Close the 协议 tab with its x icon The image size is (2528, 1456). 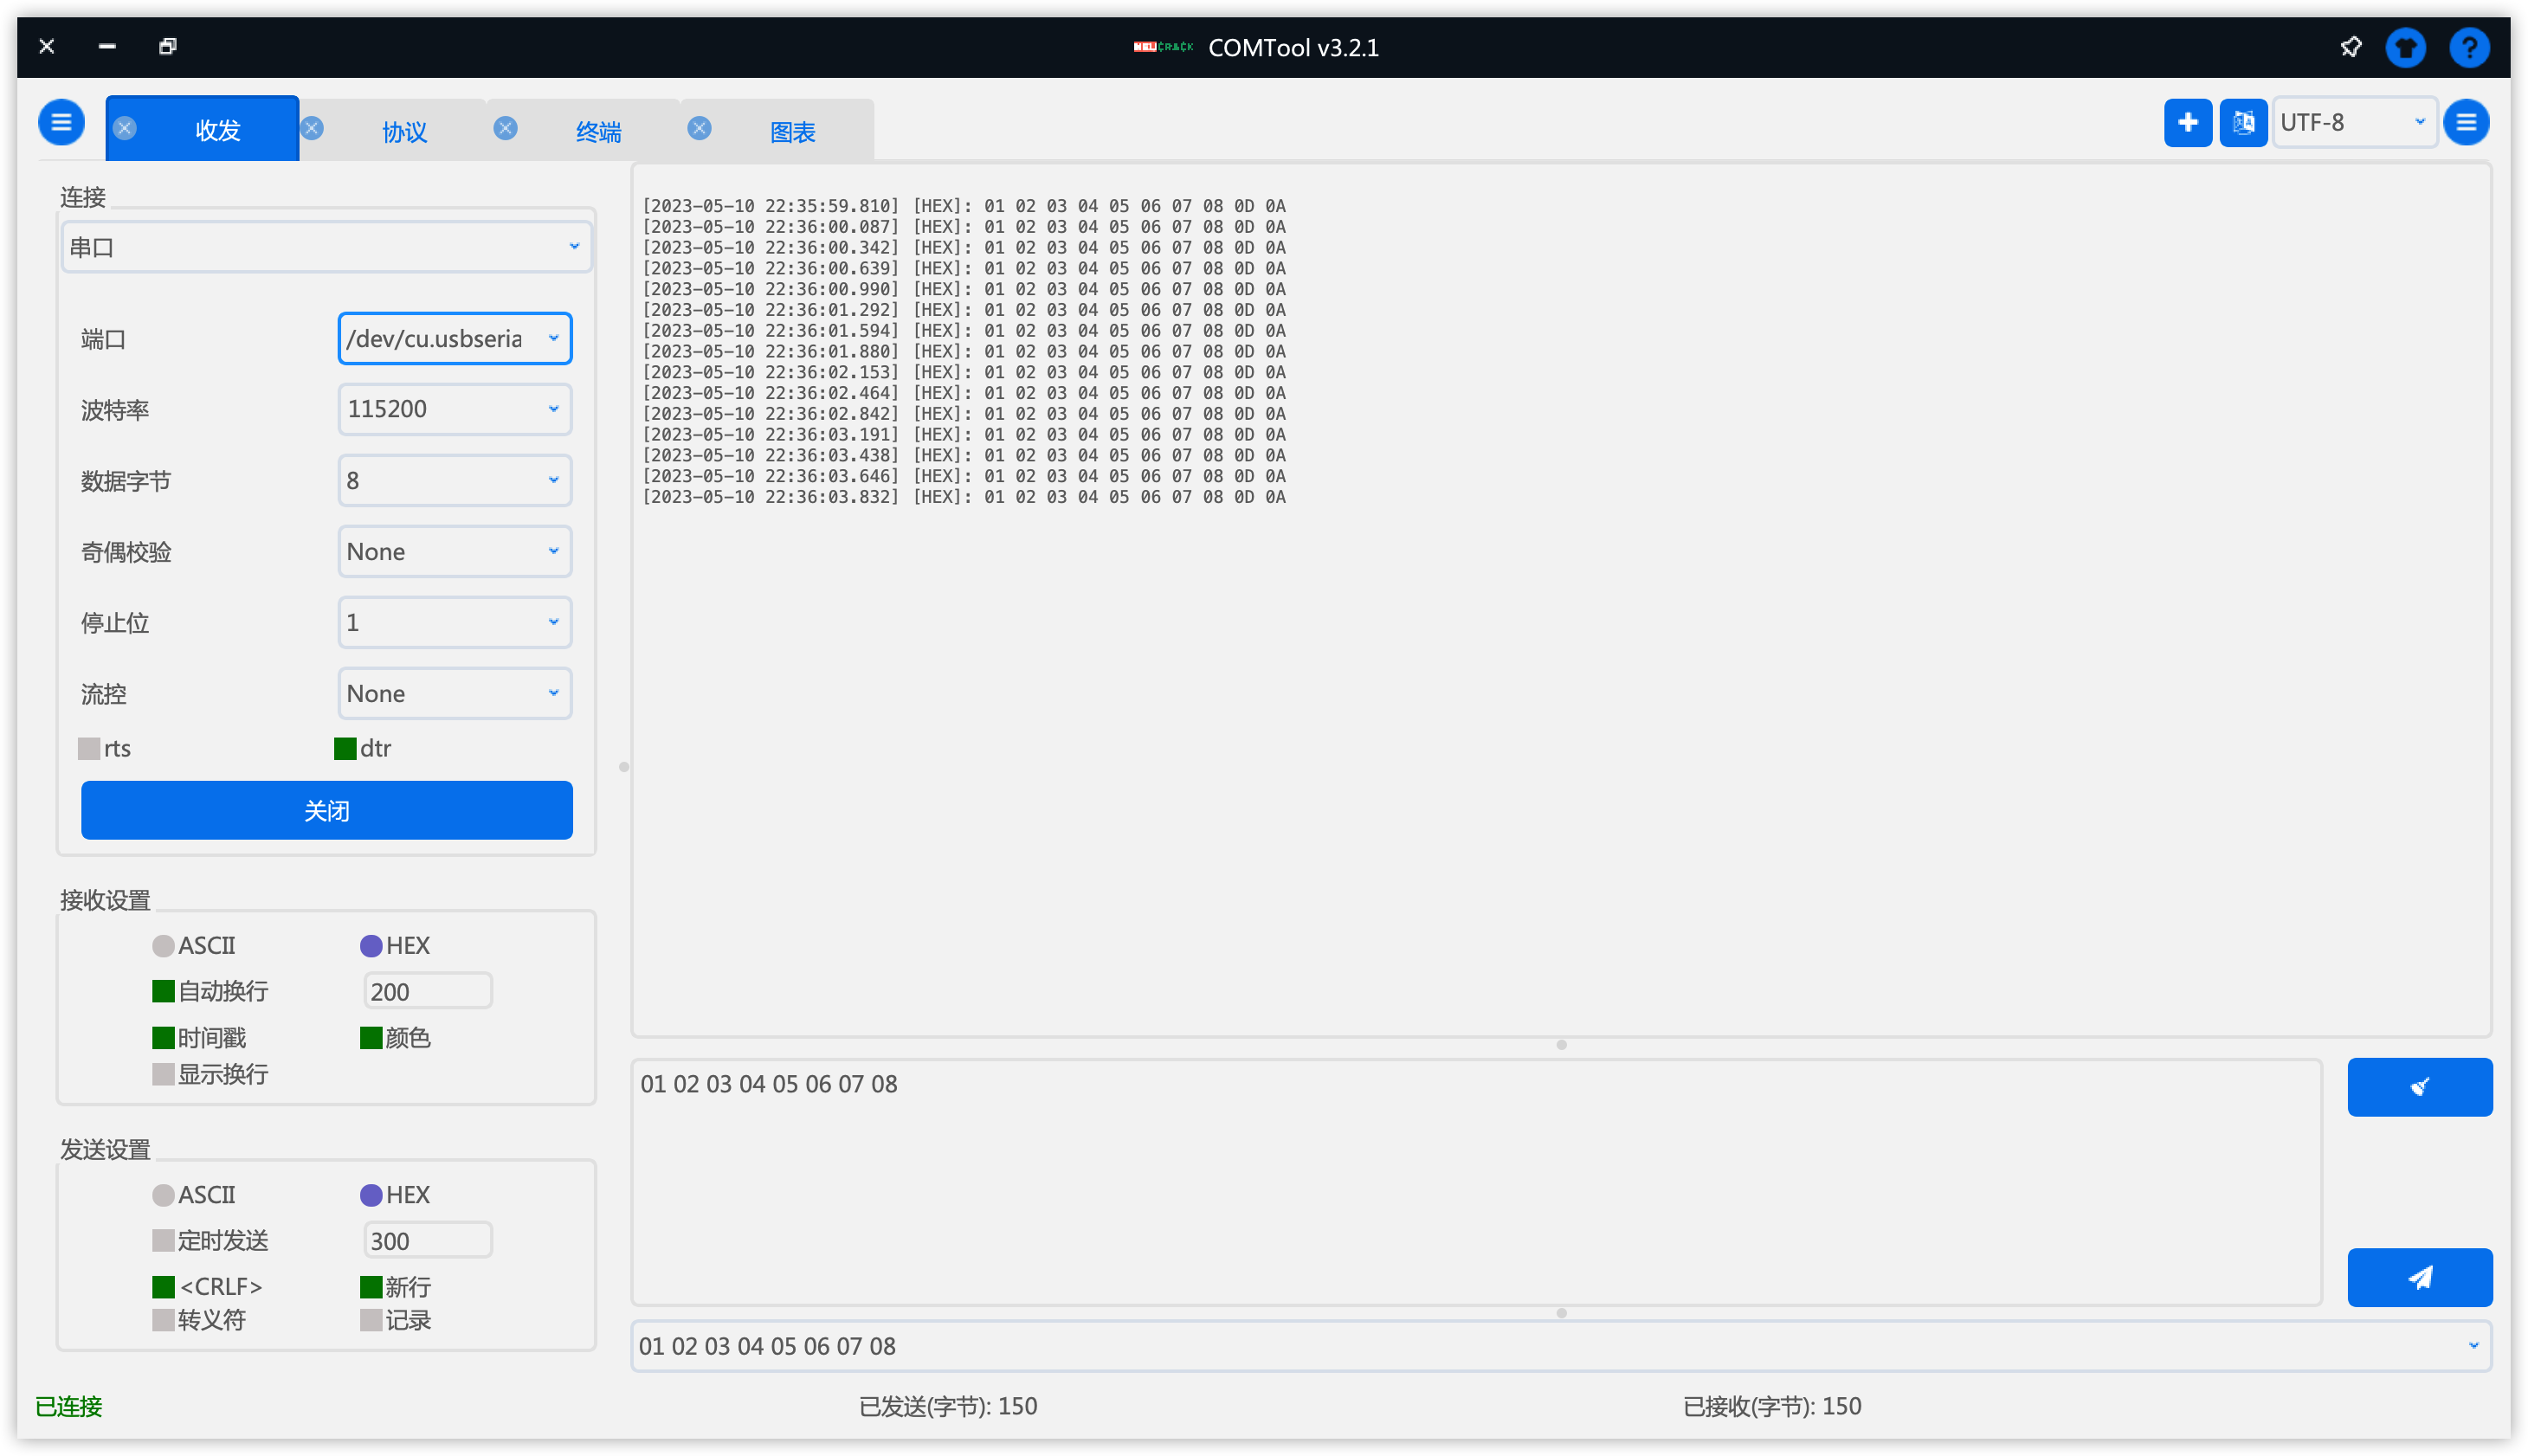point(312,128)
